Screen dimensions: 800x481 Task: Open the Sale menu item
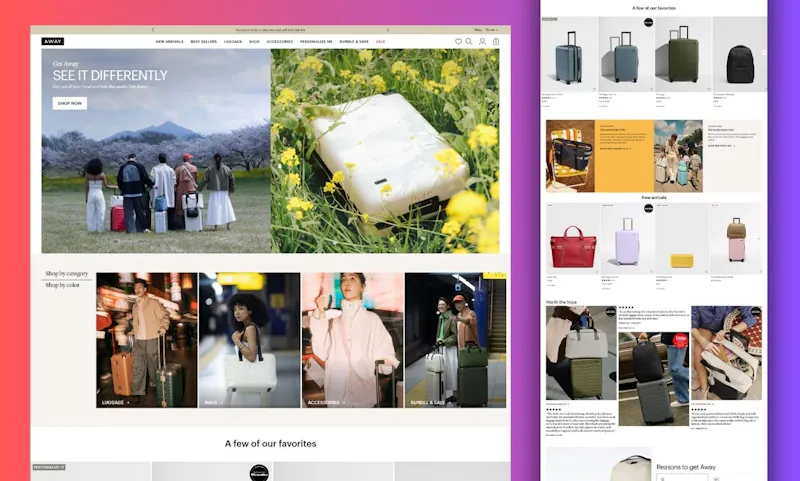point(381,42)
